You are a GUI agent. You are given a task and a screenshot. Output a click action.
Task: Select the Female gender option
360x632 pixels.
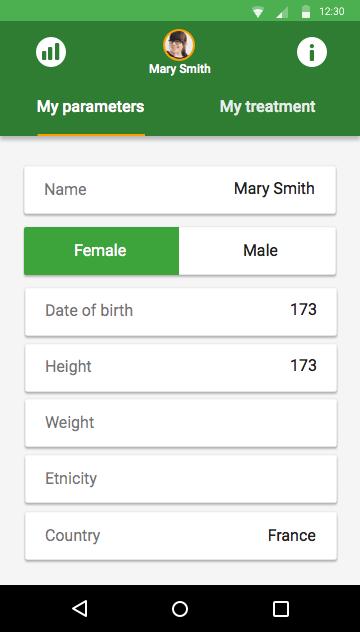pos(102,251)
